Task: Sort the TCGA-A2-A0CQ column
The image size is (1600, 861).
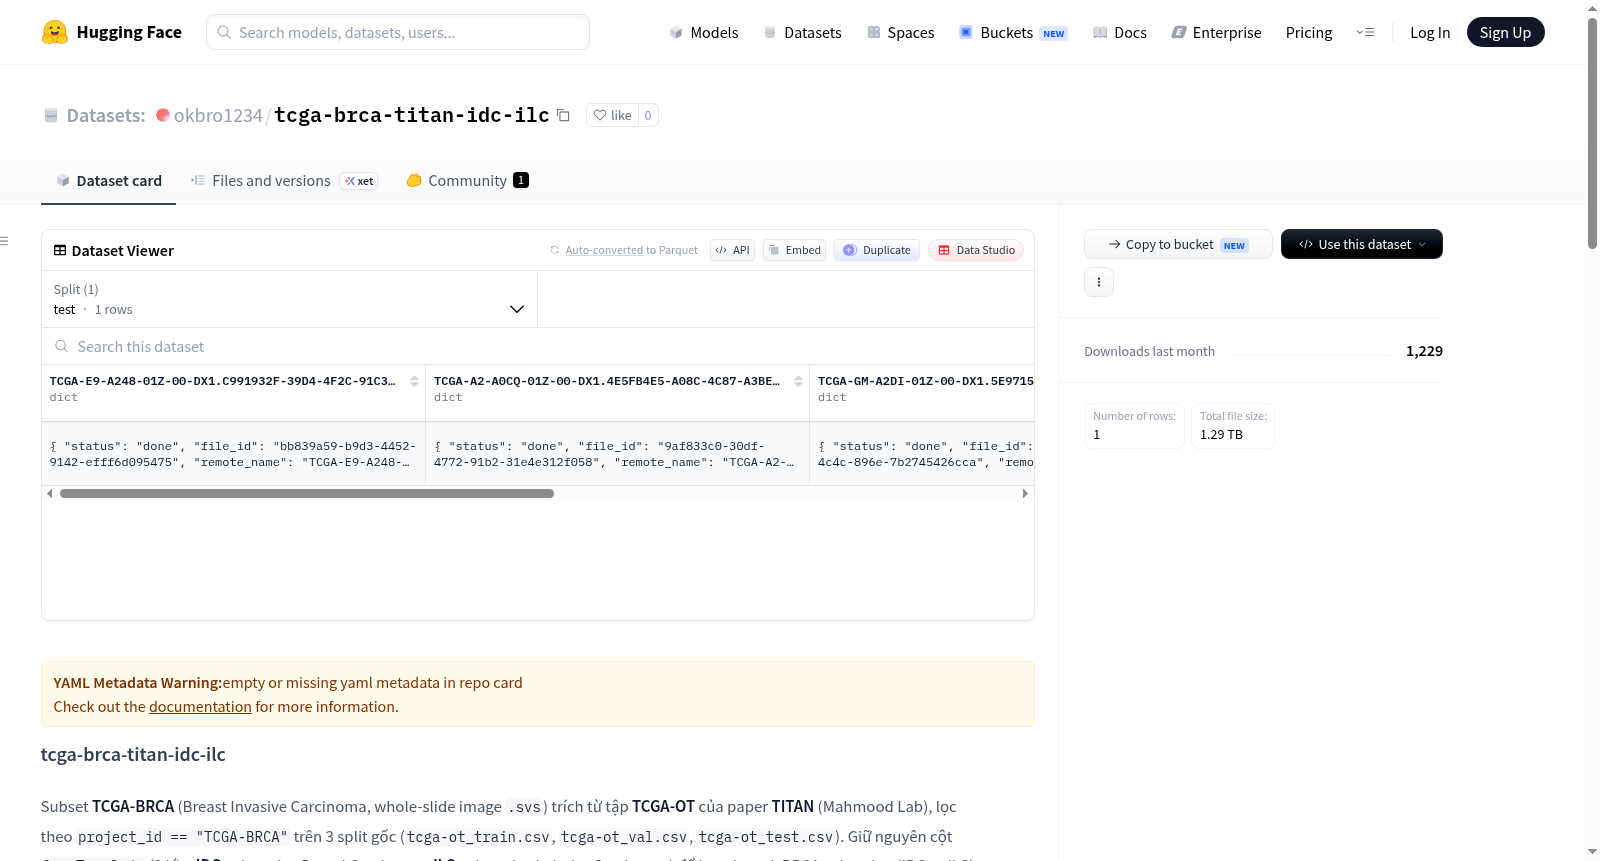Action: tap(798, 381)
